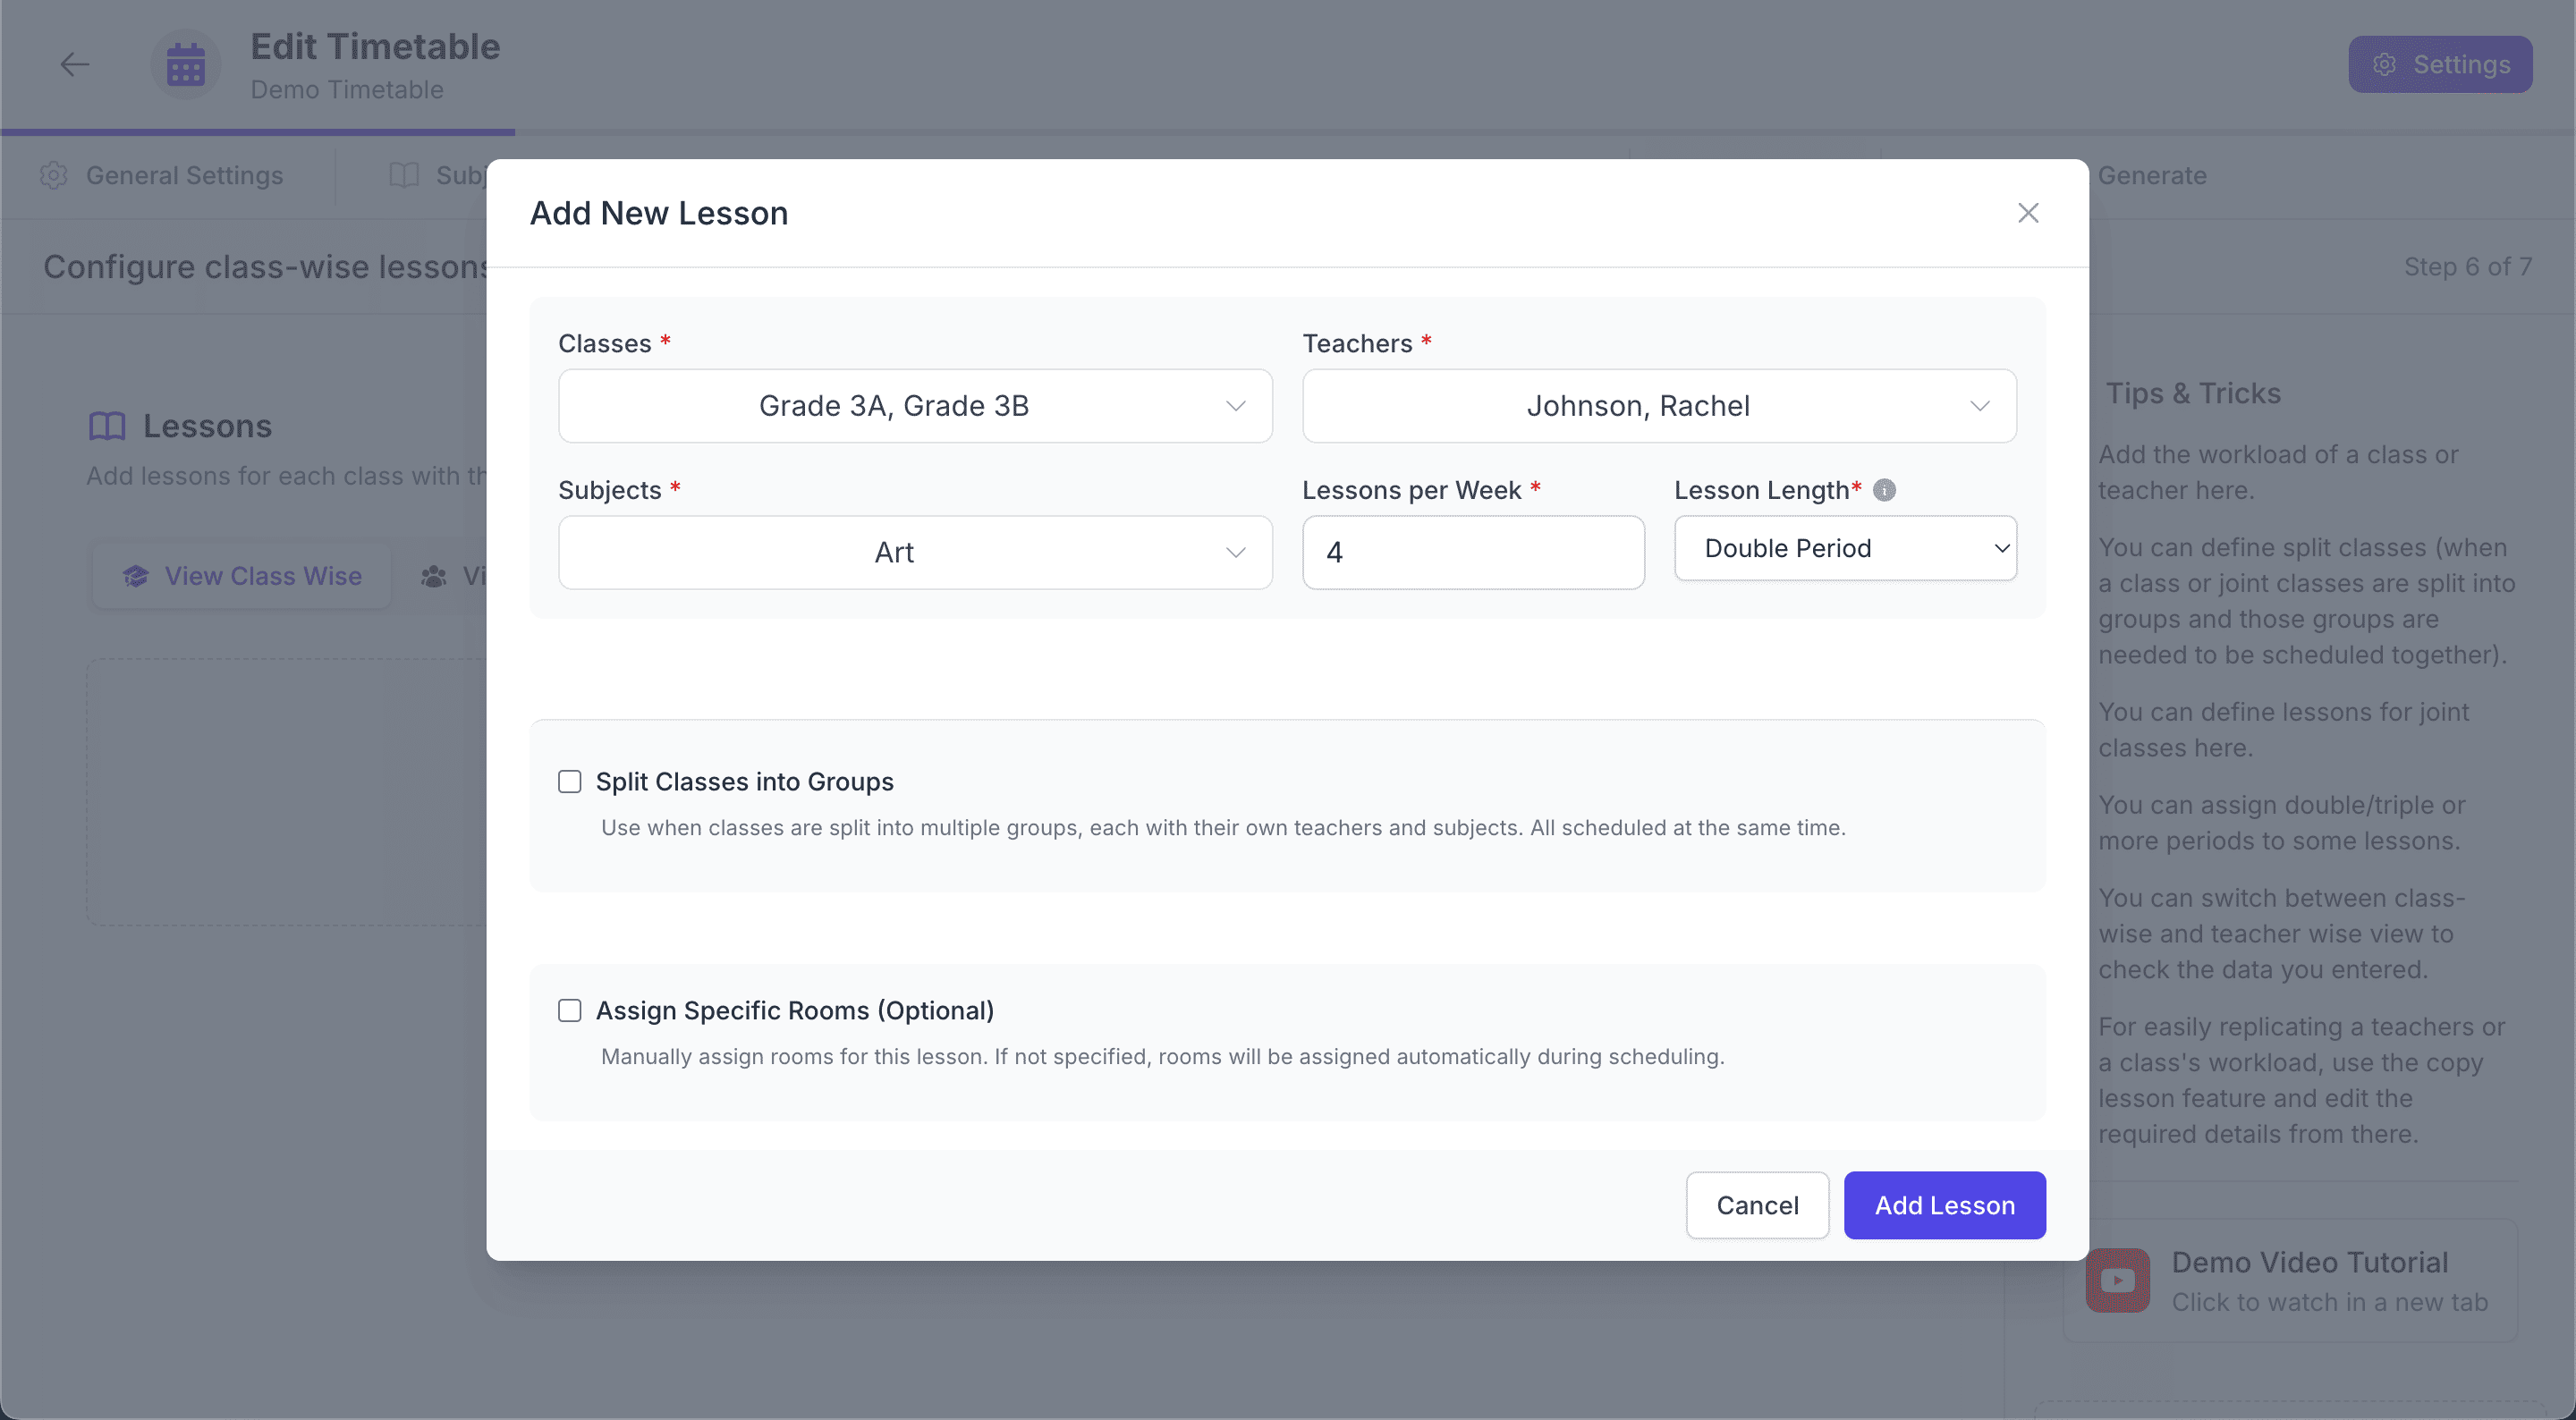Enable Assign Specific Rooms checkbox
Image resolution: width=2576 pixels, height=1420 pixels.
pos(570,1011)
